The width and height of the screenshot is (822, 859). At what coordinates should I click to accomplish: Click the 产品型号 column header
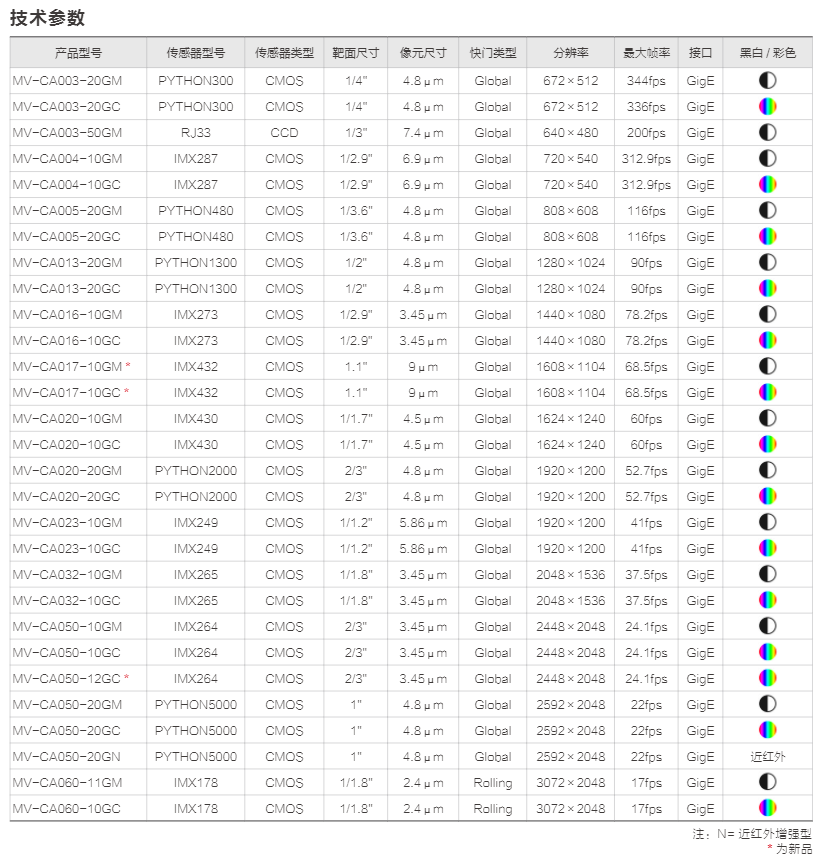77,53
